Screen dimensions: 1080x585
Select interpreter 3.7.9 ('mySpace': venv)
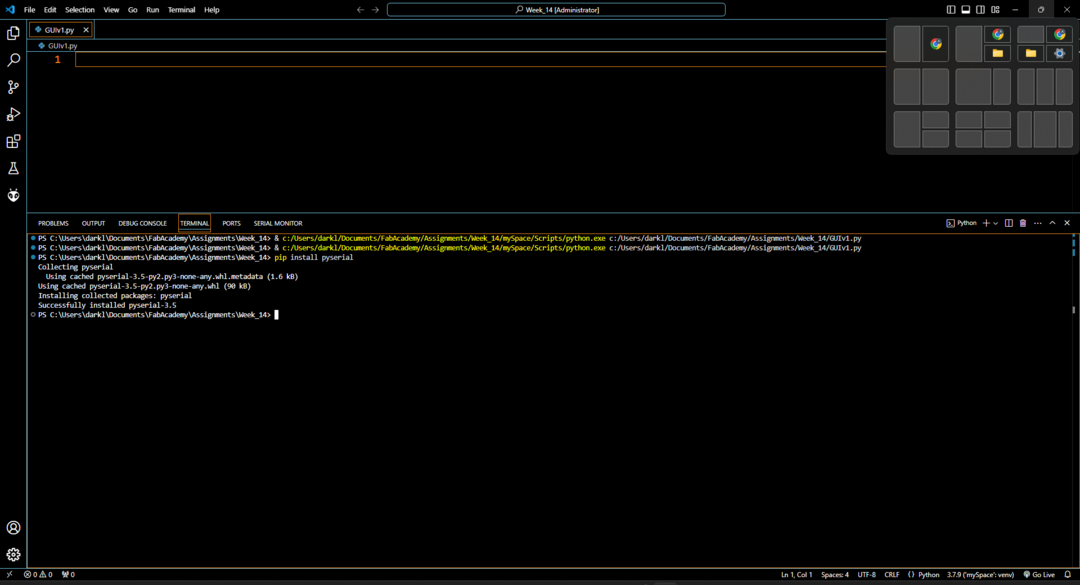[980, 575]
